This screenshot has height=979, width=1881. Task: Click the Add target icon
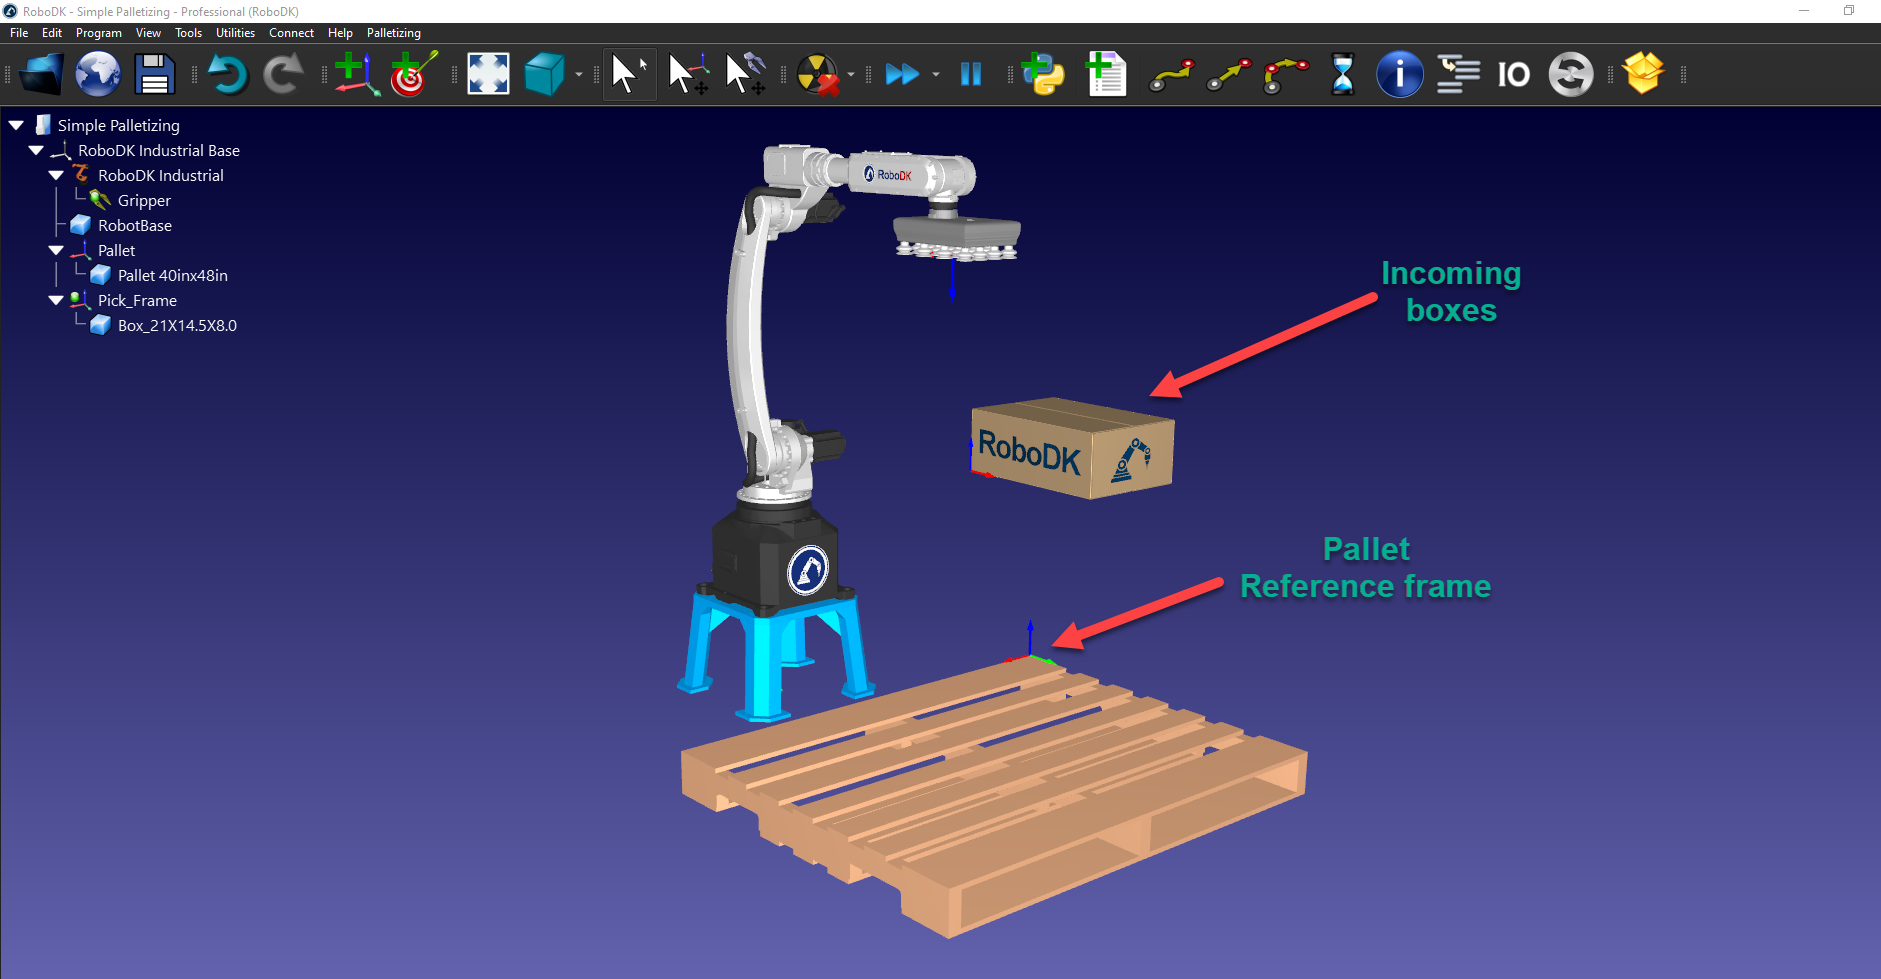(x=413, y=75)
